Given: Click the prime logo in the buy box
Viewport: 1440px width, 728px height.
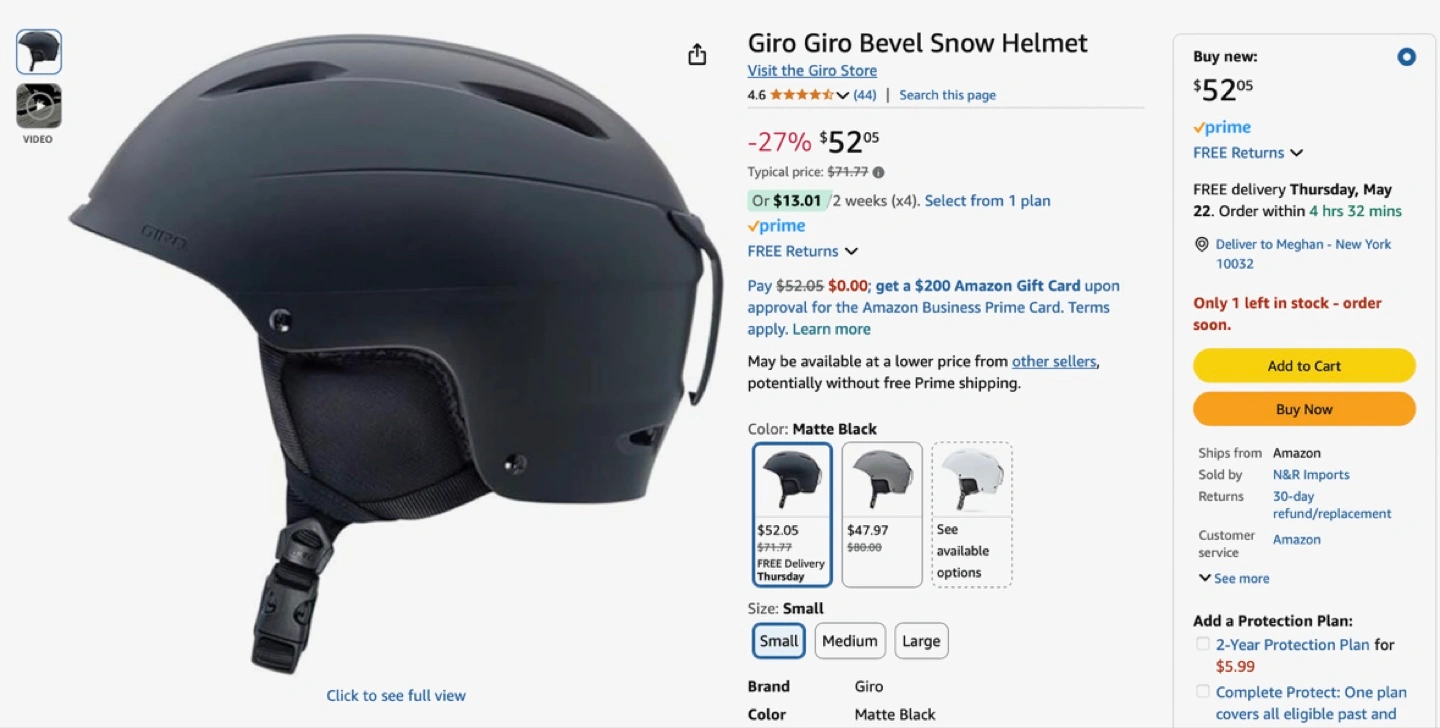Looking at the screenshot, I should (1222, 127).
